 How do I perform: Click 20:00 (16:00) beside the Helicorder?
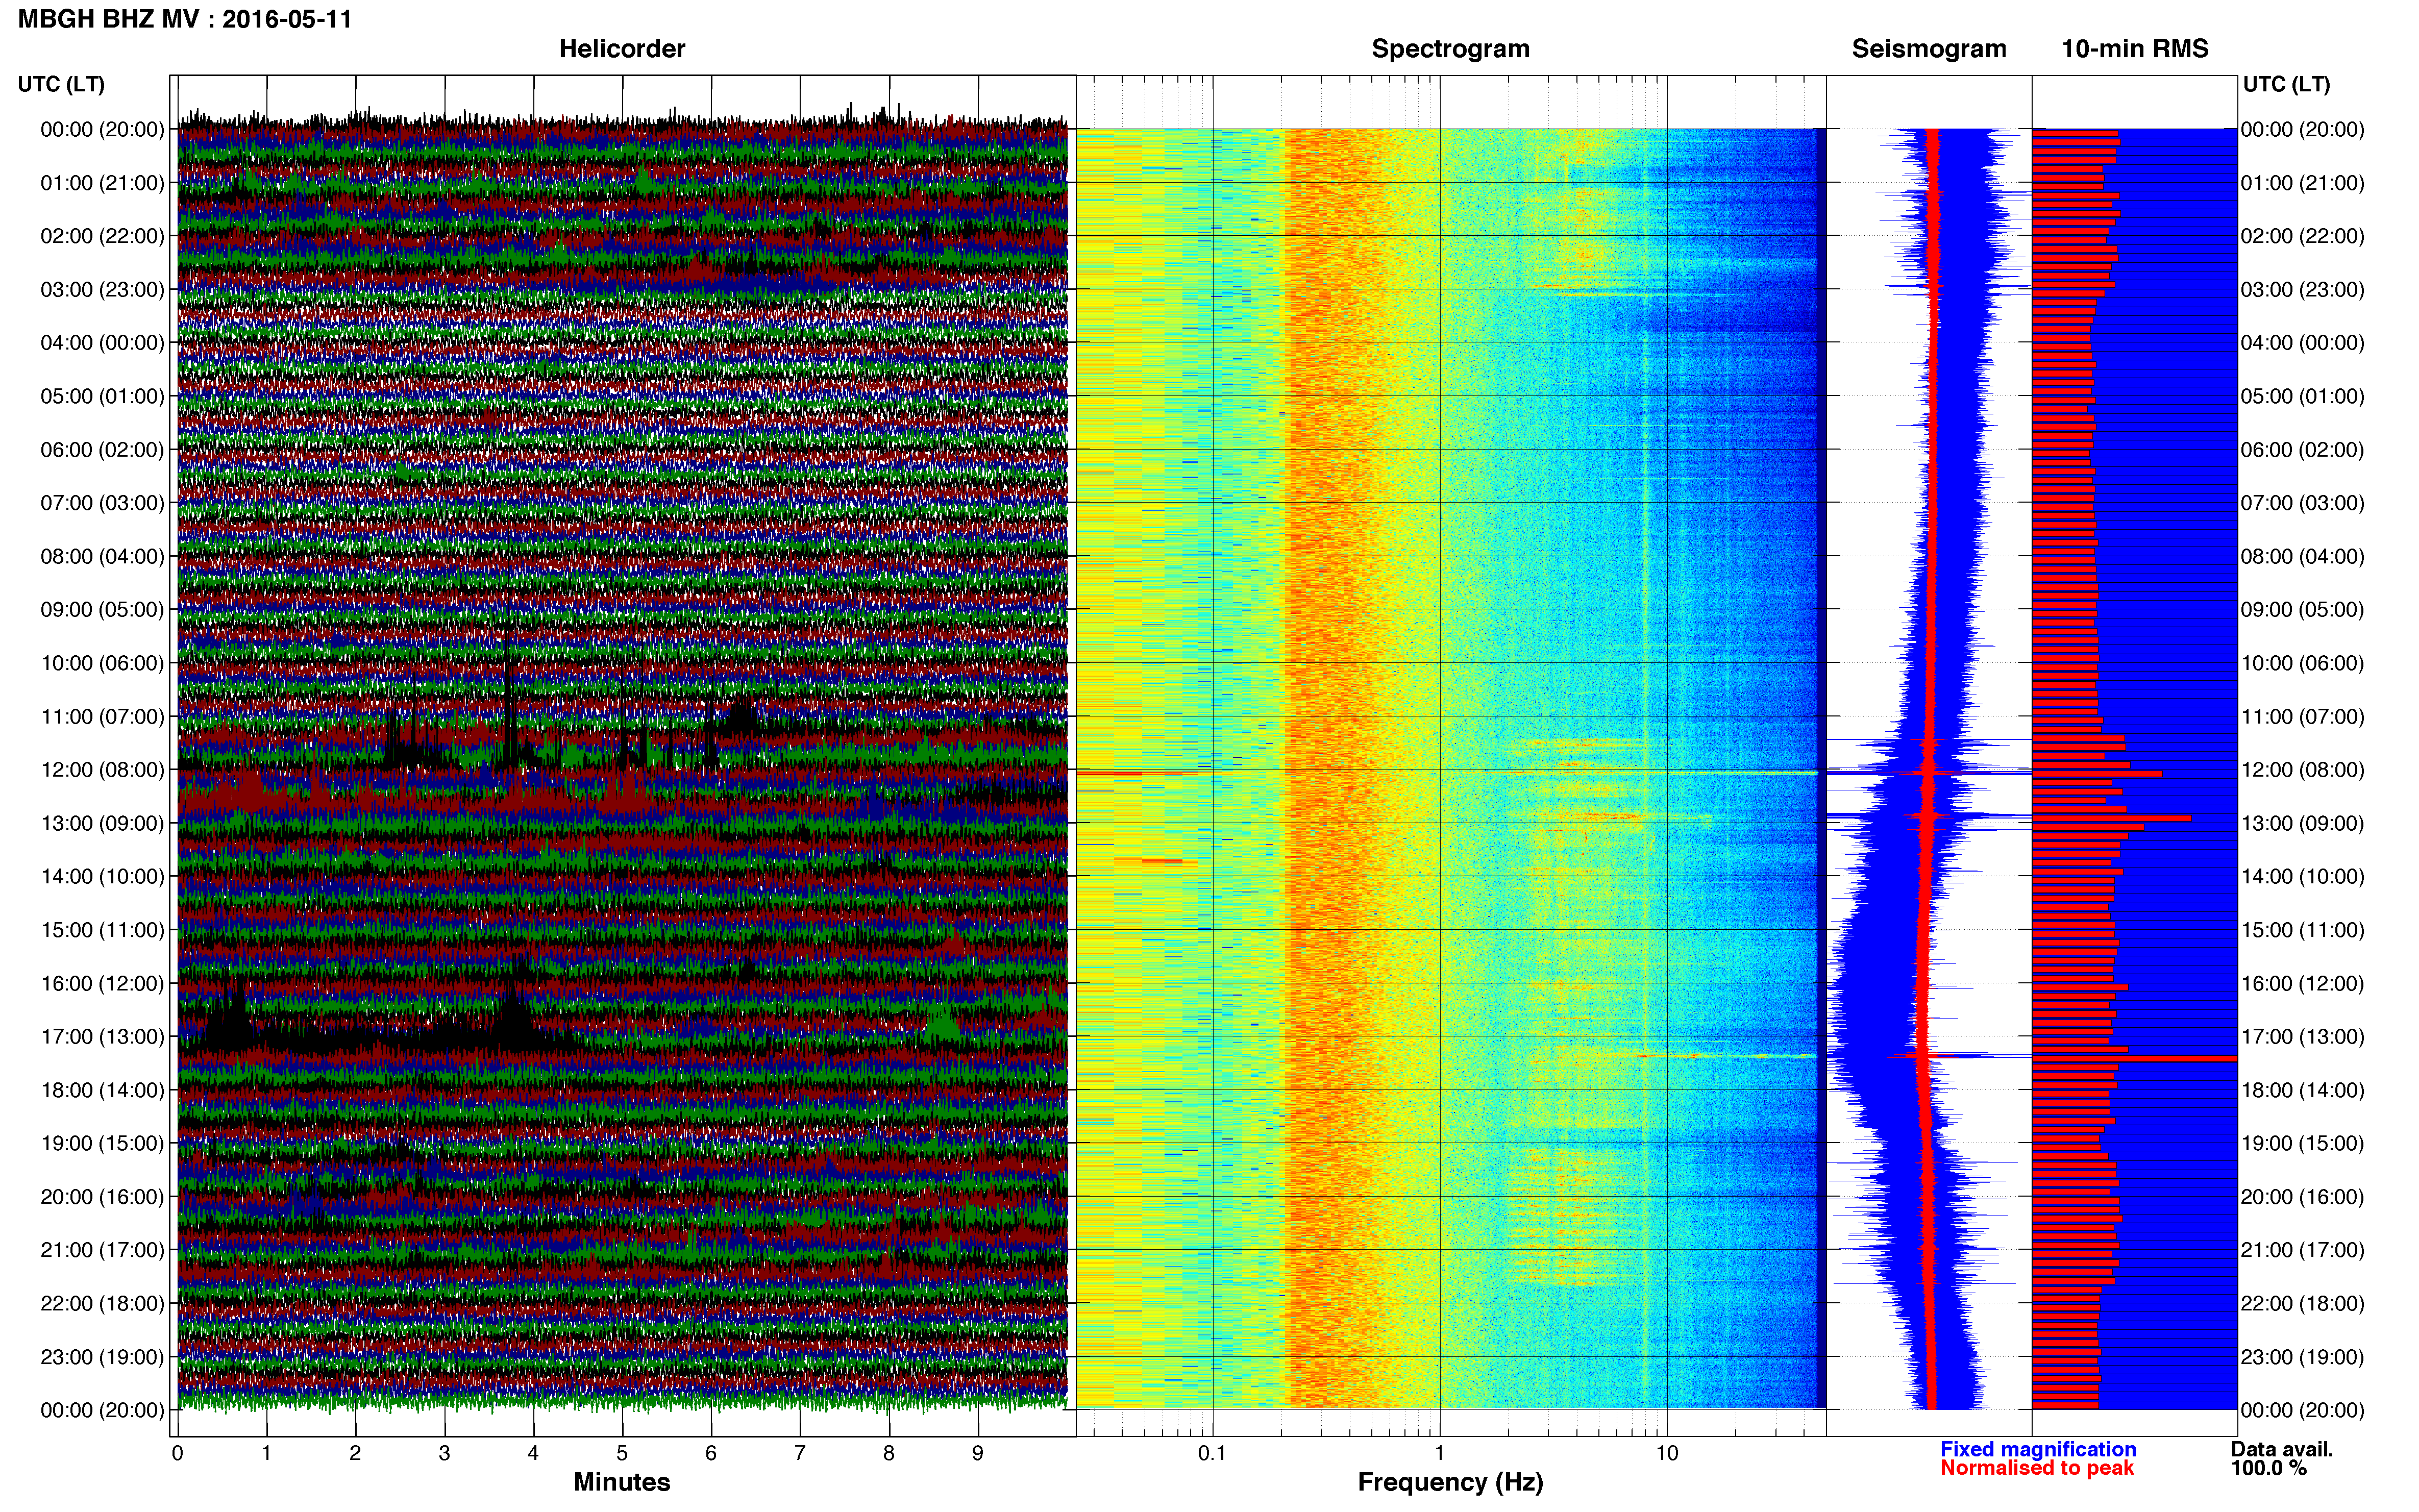coord(102,1197)
